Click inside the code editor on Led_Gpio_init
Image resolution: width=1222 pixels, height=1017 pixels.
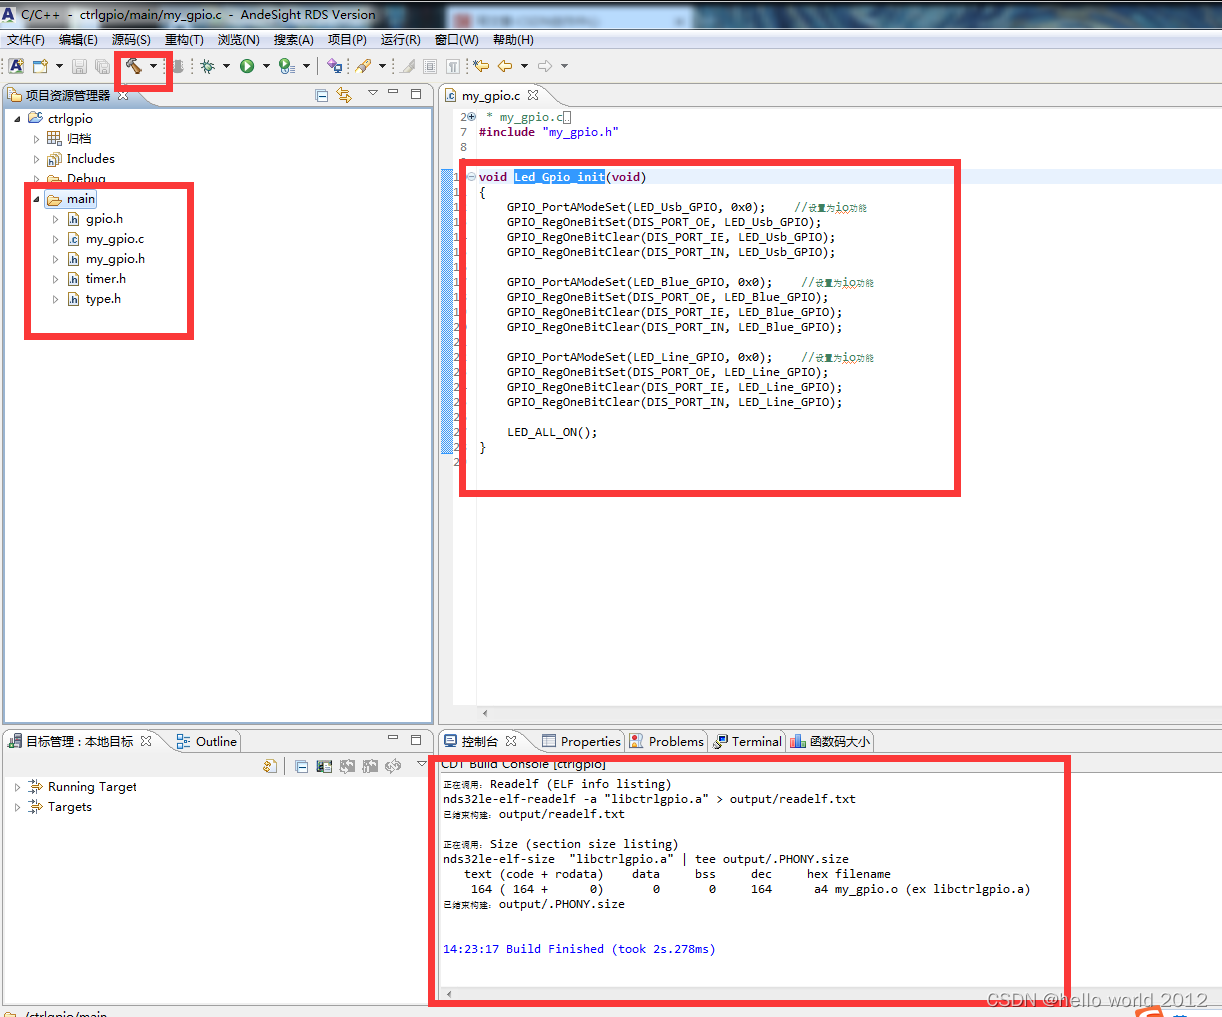coord(558,176)
